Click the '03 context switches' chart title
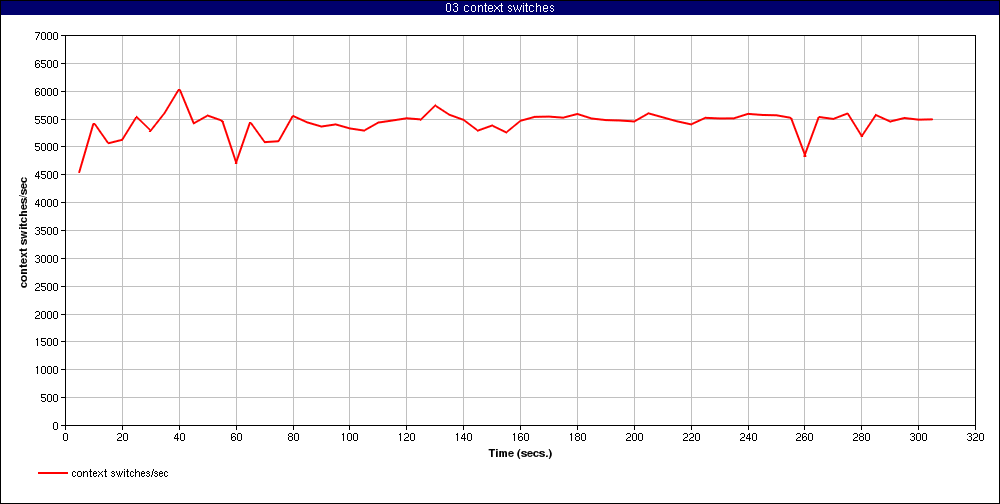Viewport: 1000px width, 504px height. (499, 8)
